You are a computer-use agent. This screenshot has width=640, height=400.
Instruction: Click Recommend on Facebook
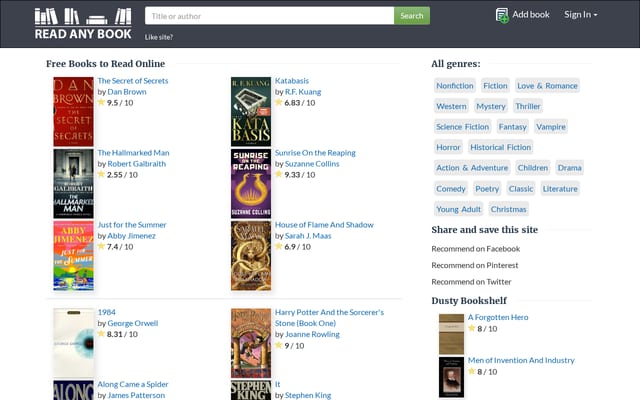tap(476, 249)
